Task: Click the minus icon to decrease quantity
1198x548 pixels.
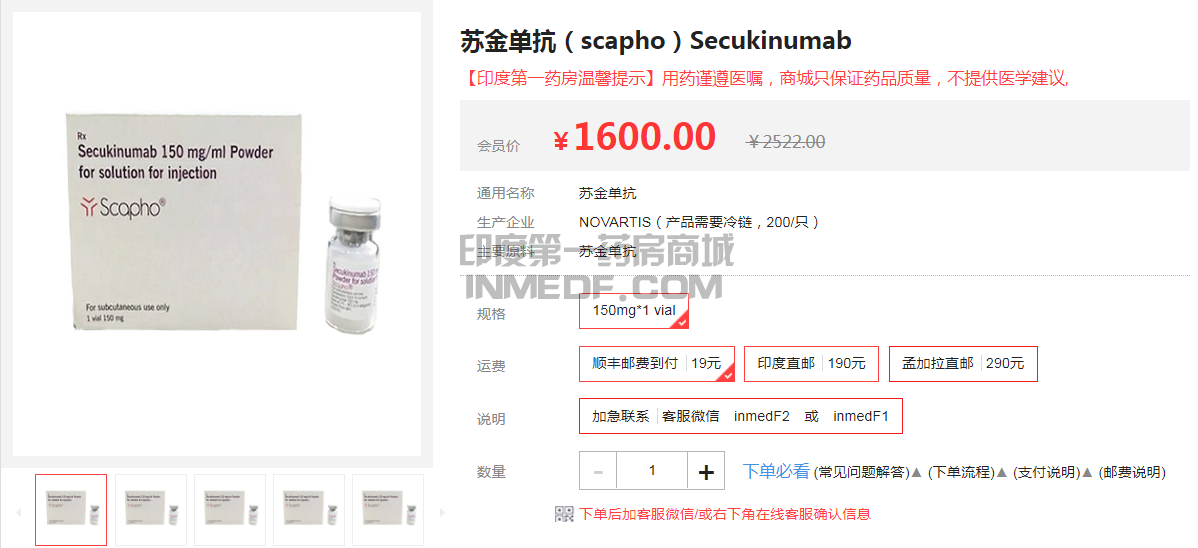Action: (x=598, y=471)
